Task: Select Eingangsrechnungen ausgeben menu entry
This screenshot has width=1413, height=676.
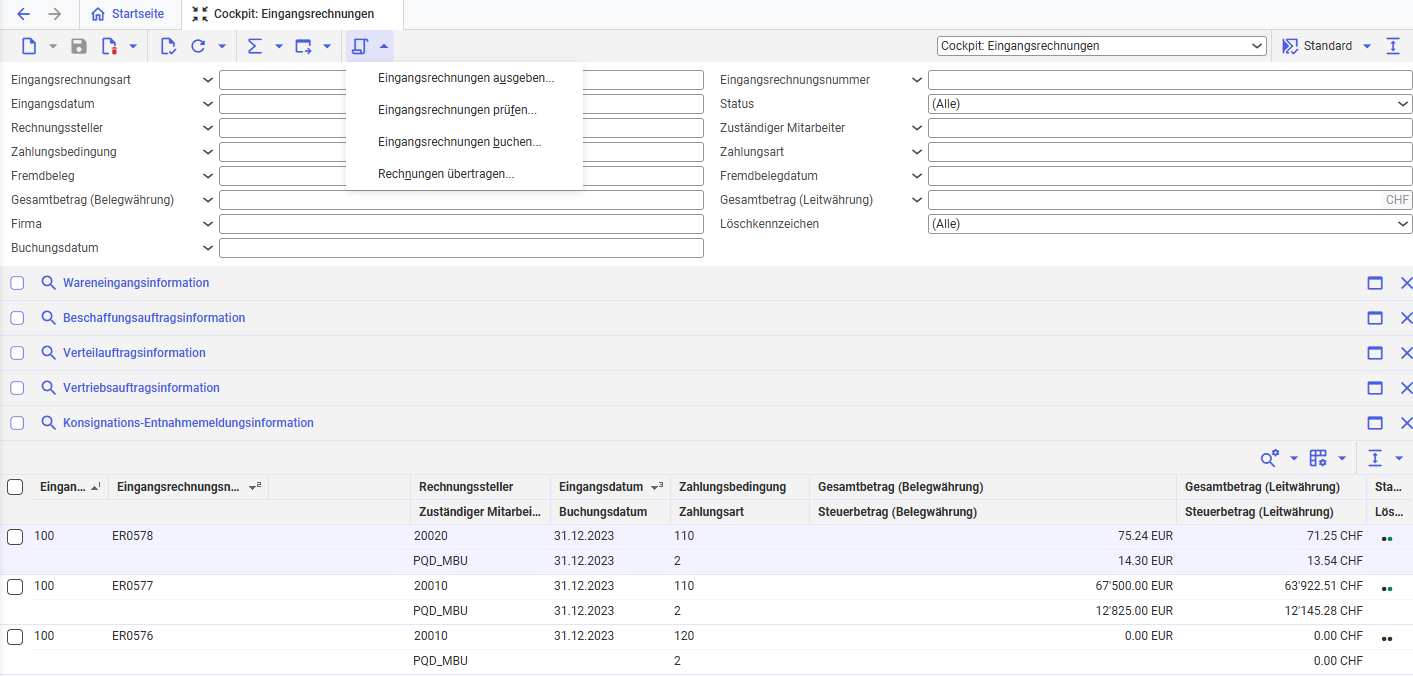Action: coord(464,78)
